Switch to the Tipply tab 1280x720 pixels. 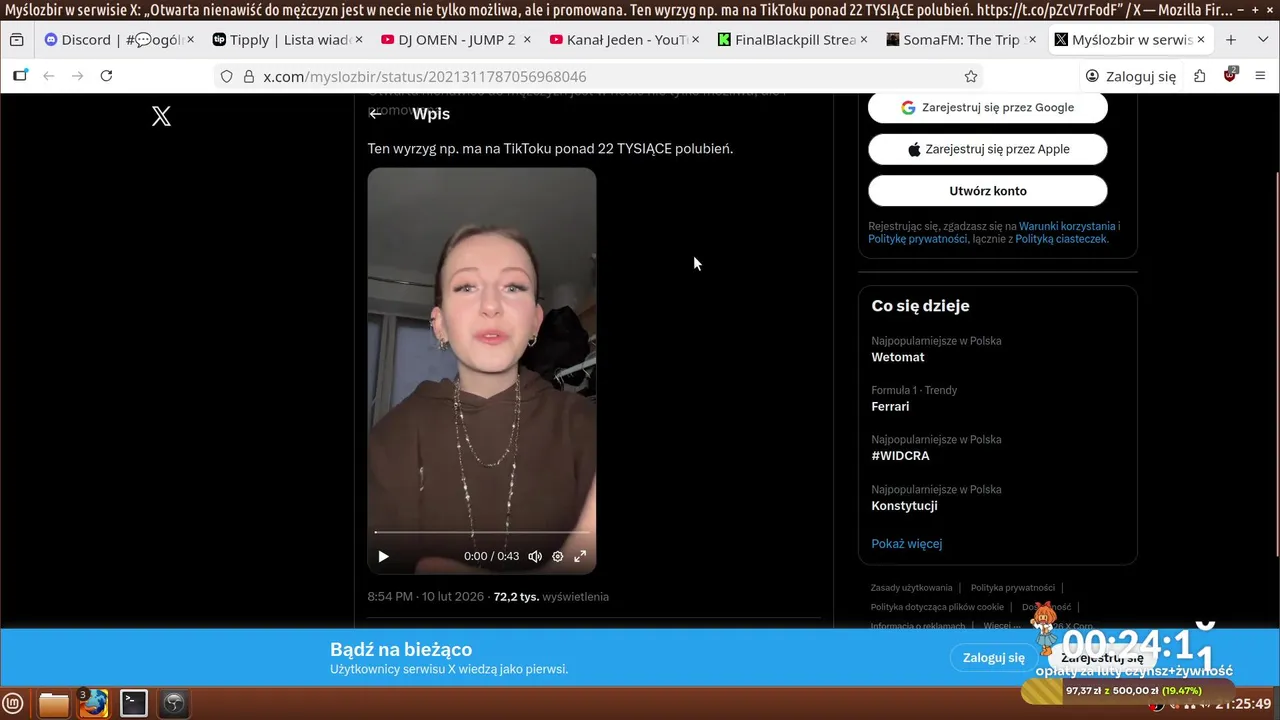click(287, 40)
